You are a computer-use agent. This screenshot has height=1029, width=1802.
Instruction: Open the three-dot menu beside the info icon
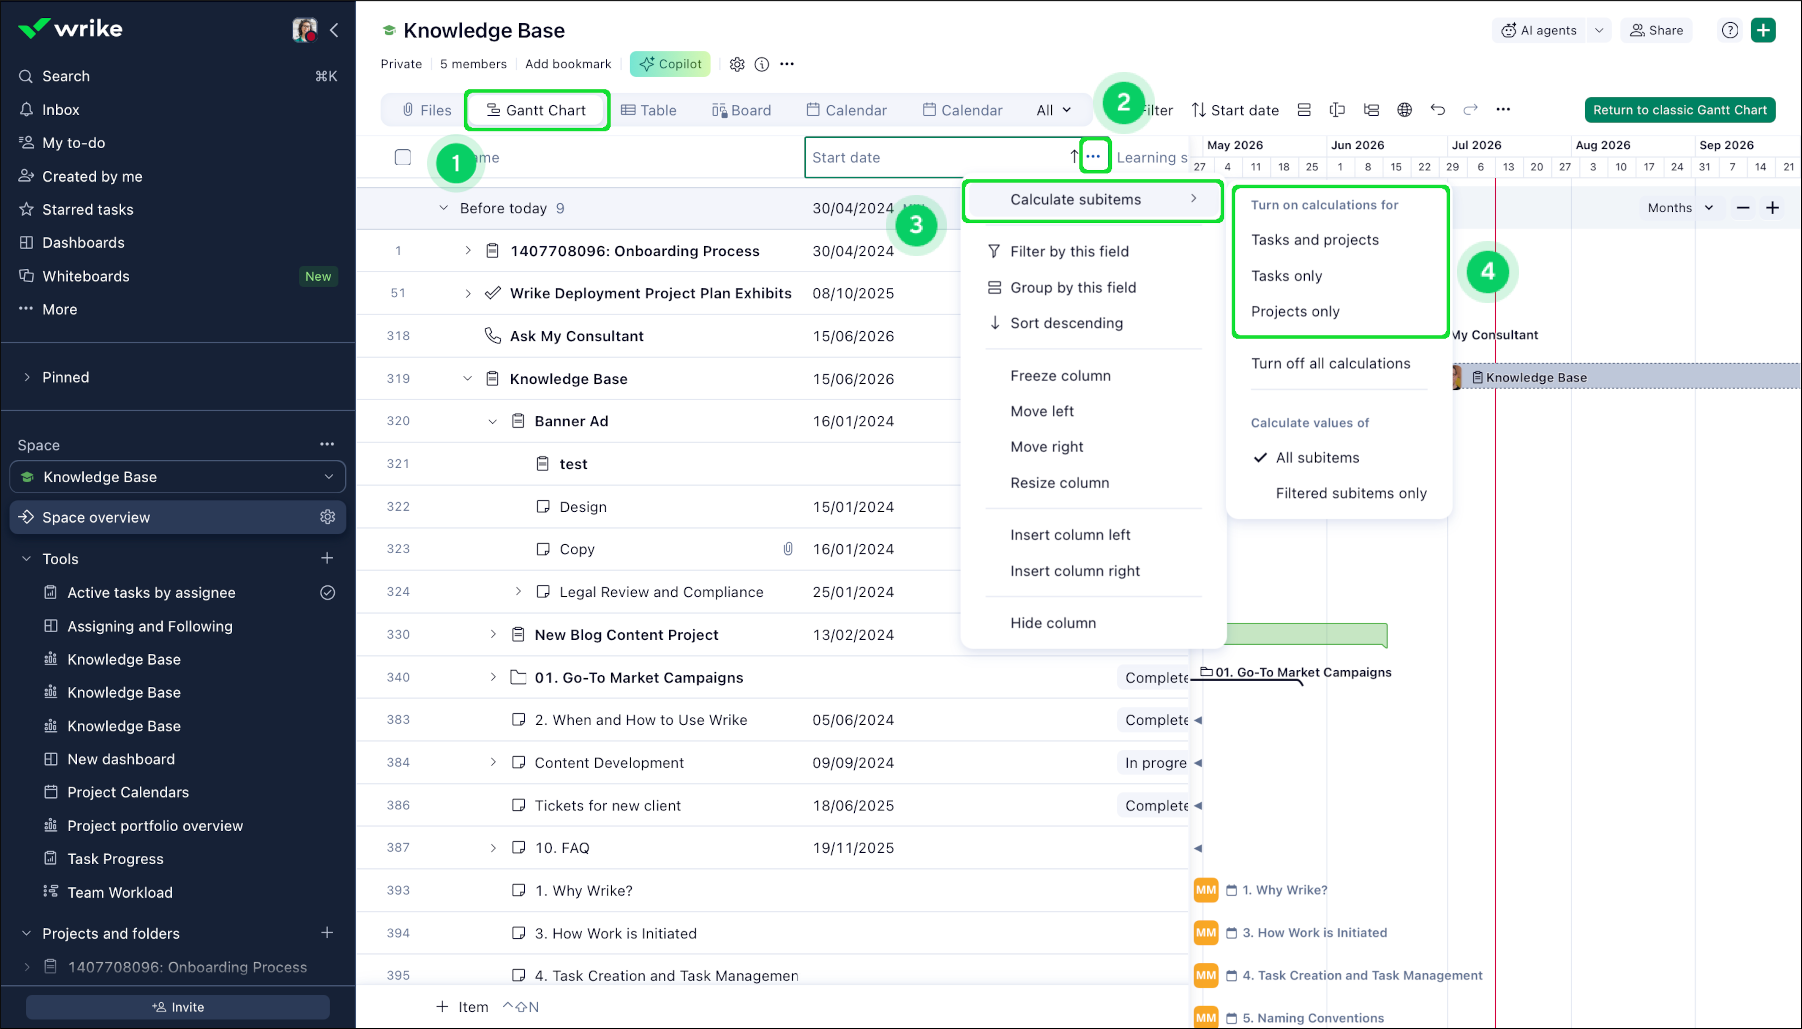coord(787,64)
